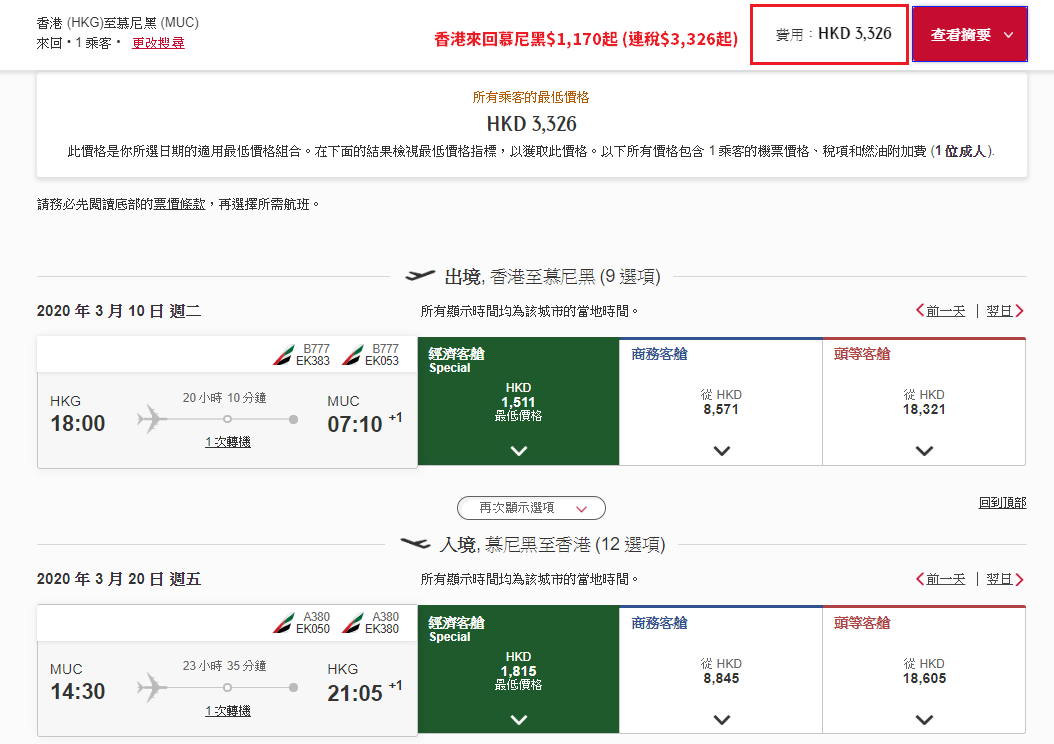Go to 前一天 for outbound date
The width and height of the screenshot is (1054, 744).
(x=940, y=311)
